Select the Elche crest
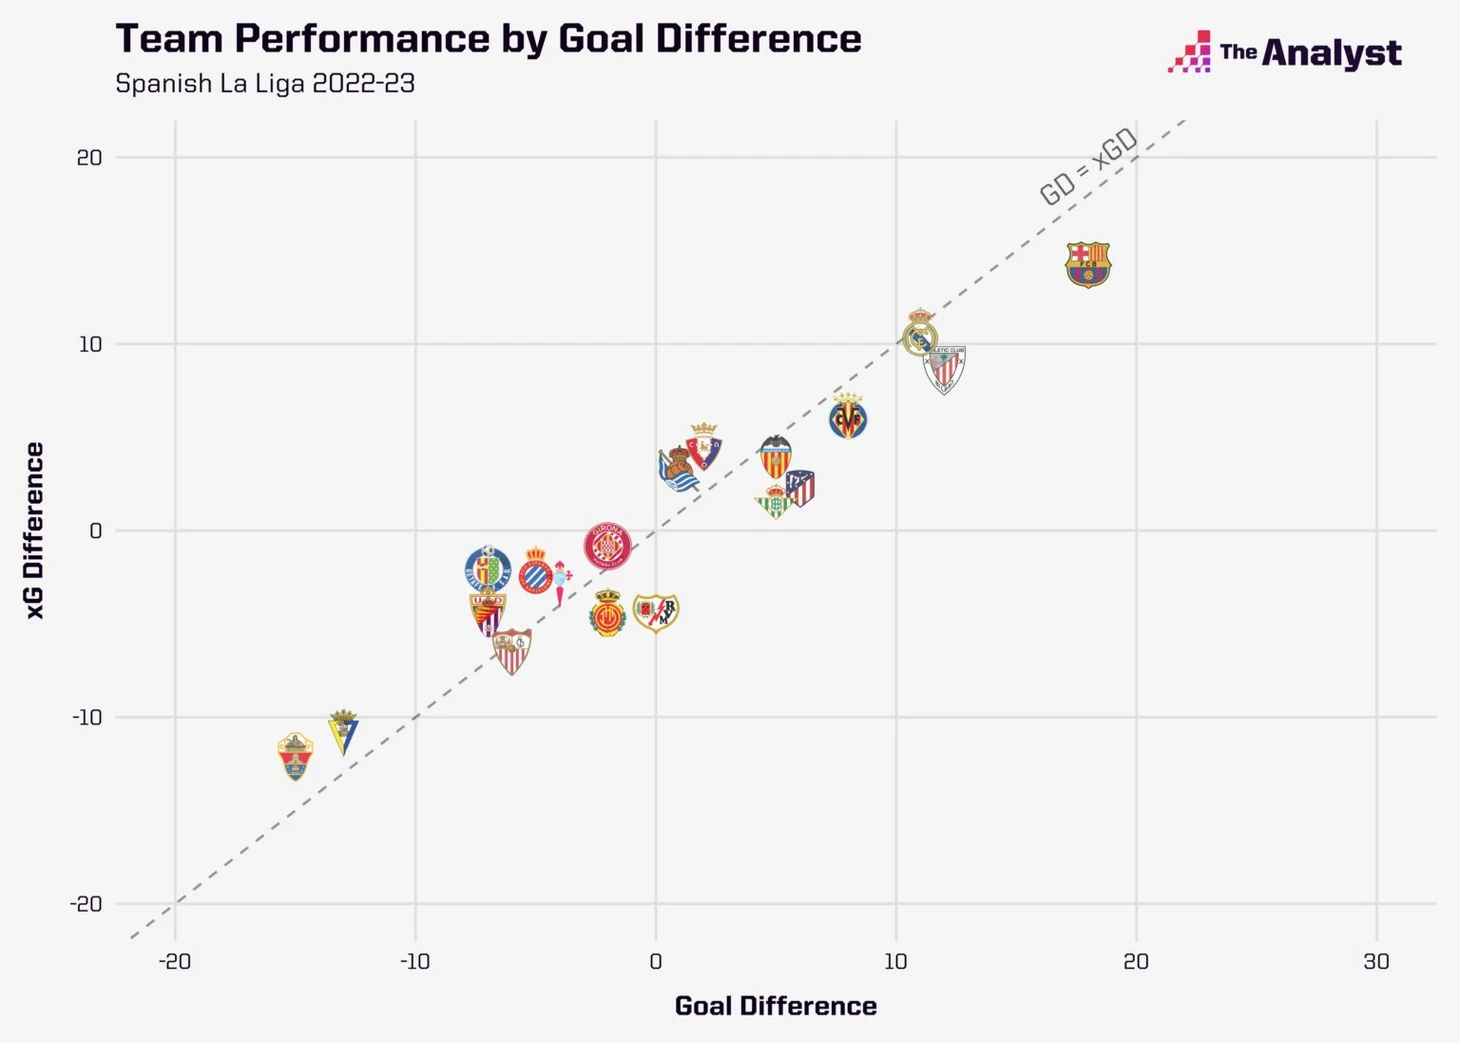1460x1043 pixels. click(295, 756)
